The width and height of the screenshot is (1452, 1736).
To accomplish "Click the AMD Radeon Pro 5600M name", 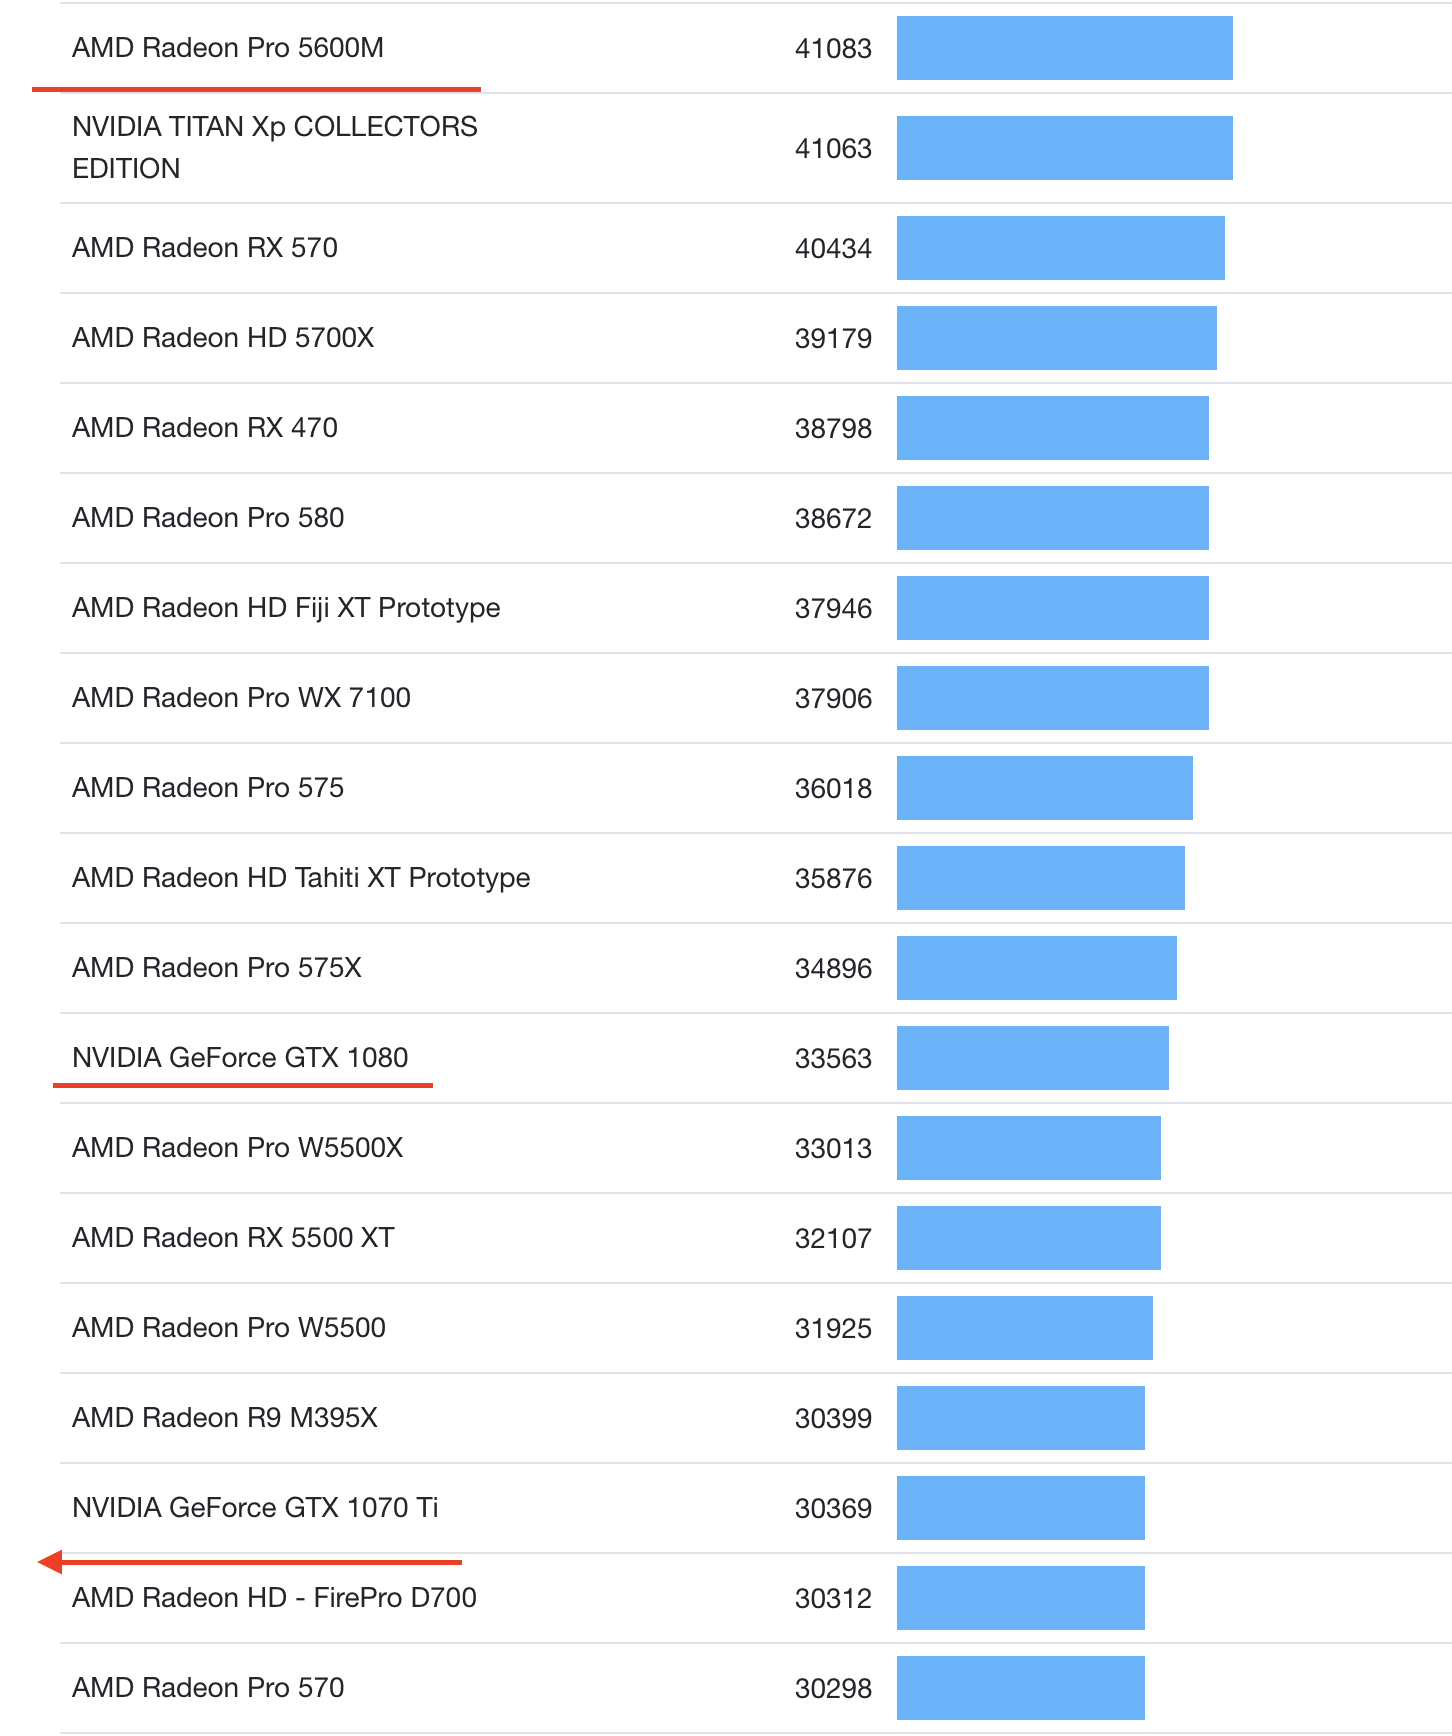I will click(x=228, y=48).
